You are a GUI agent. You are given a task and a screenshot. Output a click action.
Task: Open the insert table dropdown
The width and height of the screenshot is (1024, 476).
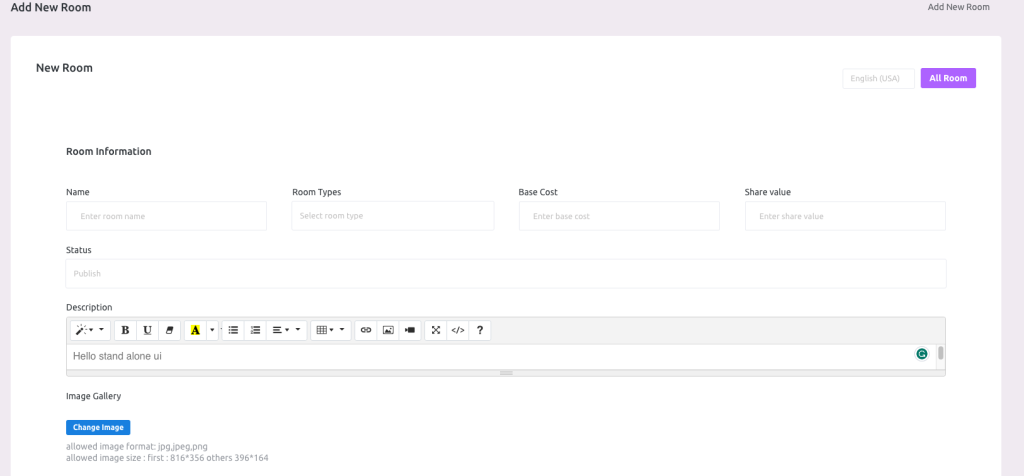click(x=330, y=330)
